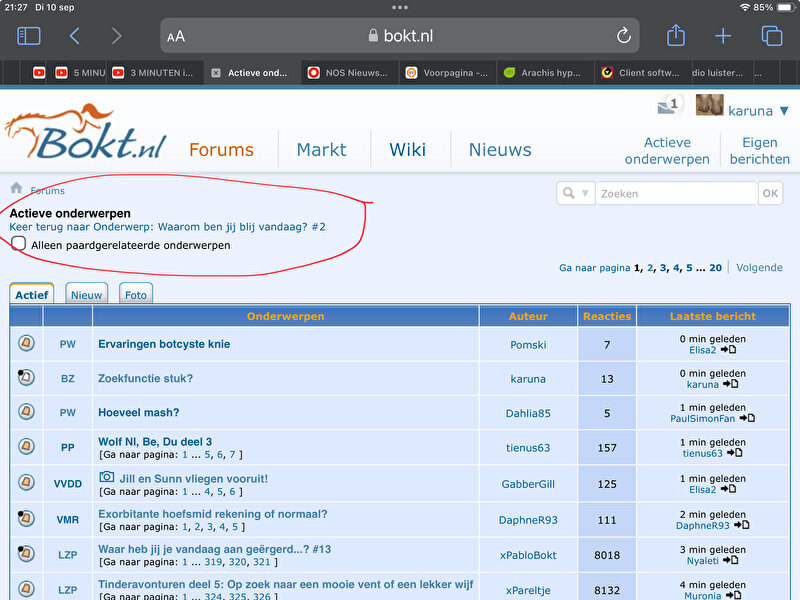Switch to the Foto tab
800x600 pixels.
pos(136,295)
